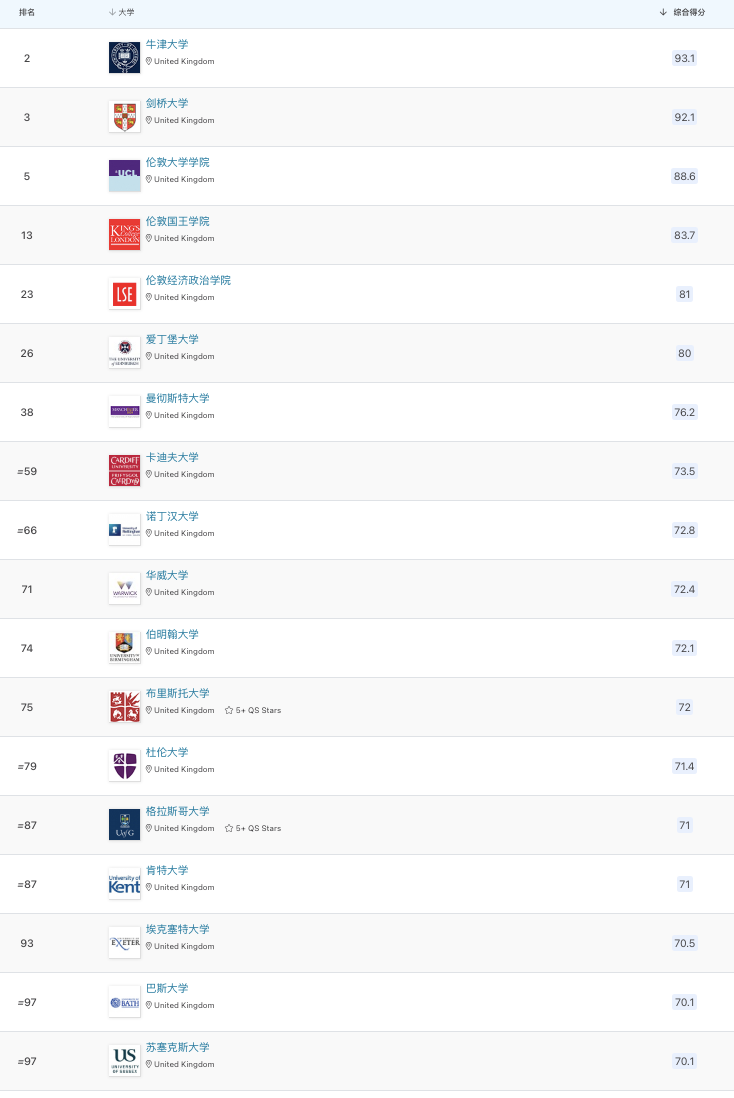Viewport: 734px width, 1098px height.
Task: Open the 曼彻斯特大学 link
Action: point(177,398)
